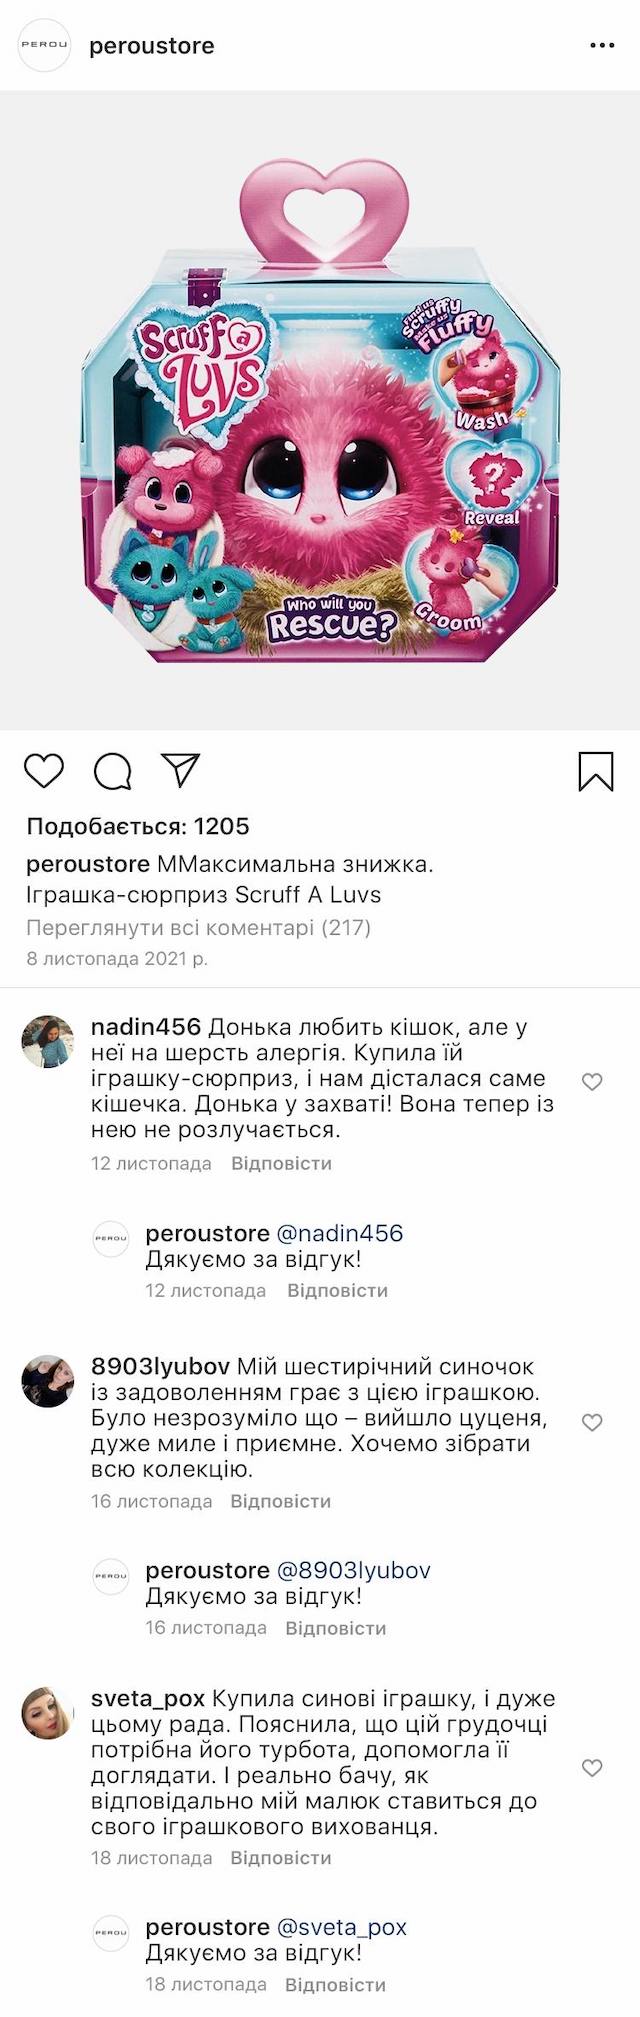The image size is (640, 2017).
Task: Reply to nadin456's comment
Action: (x=281, y=1163)
